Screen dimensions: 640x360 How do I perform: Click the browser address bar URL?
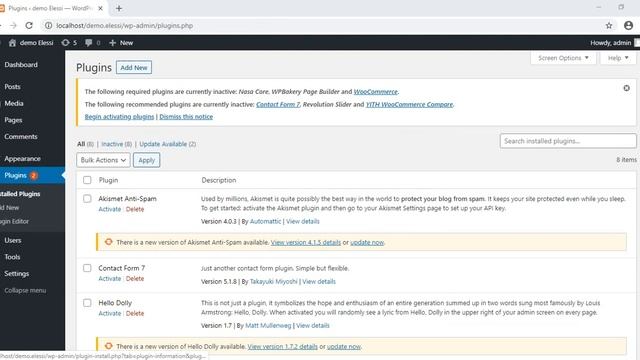(124, 25)
